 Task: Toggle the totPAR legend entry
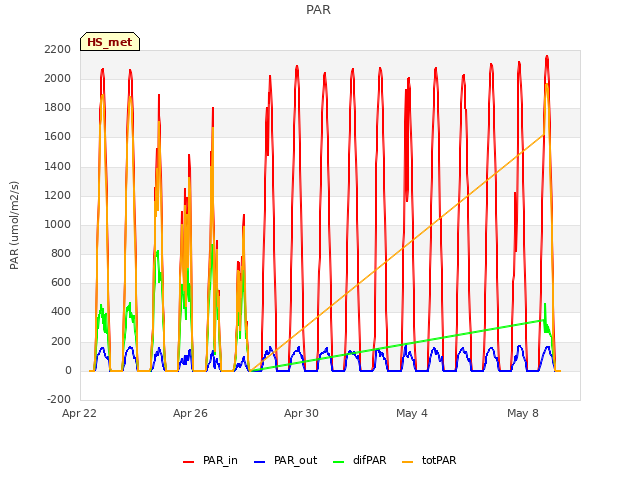tap(429, 460)
